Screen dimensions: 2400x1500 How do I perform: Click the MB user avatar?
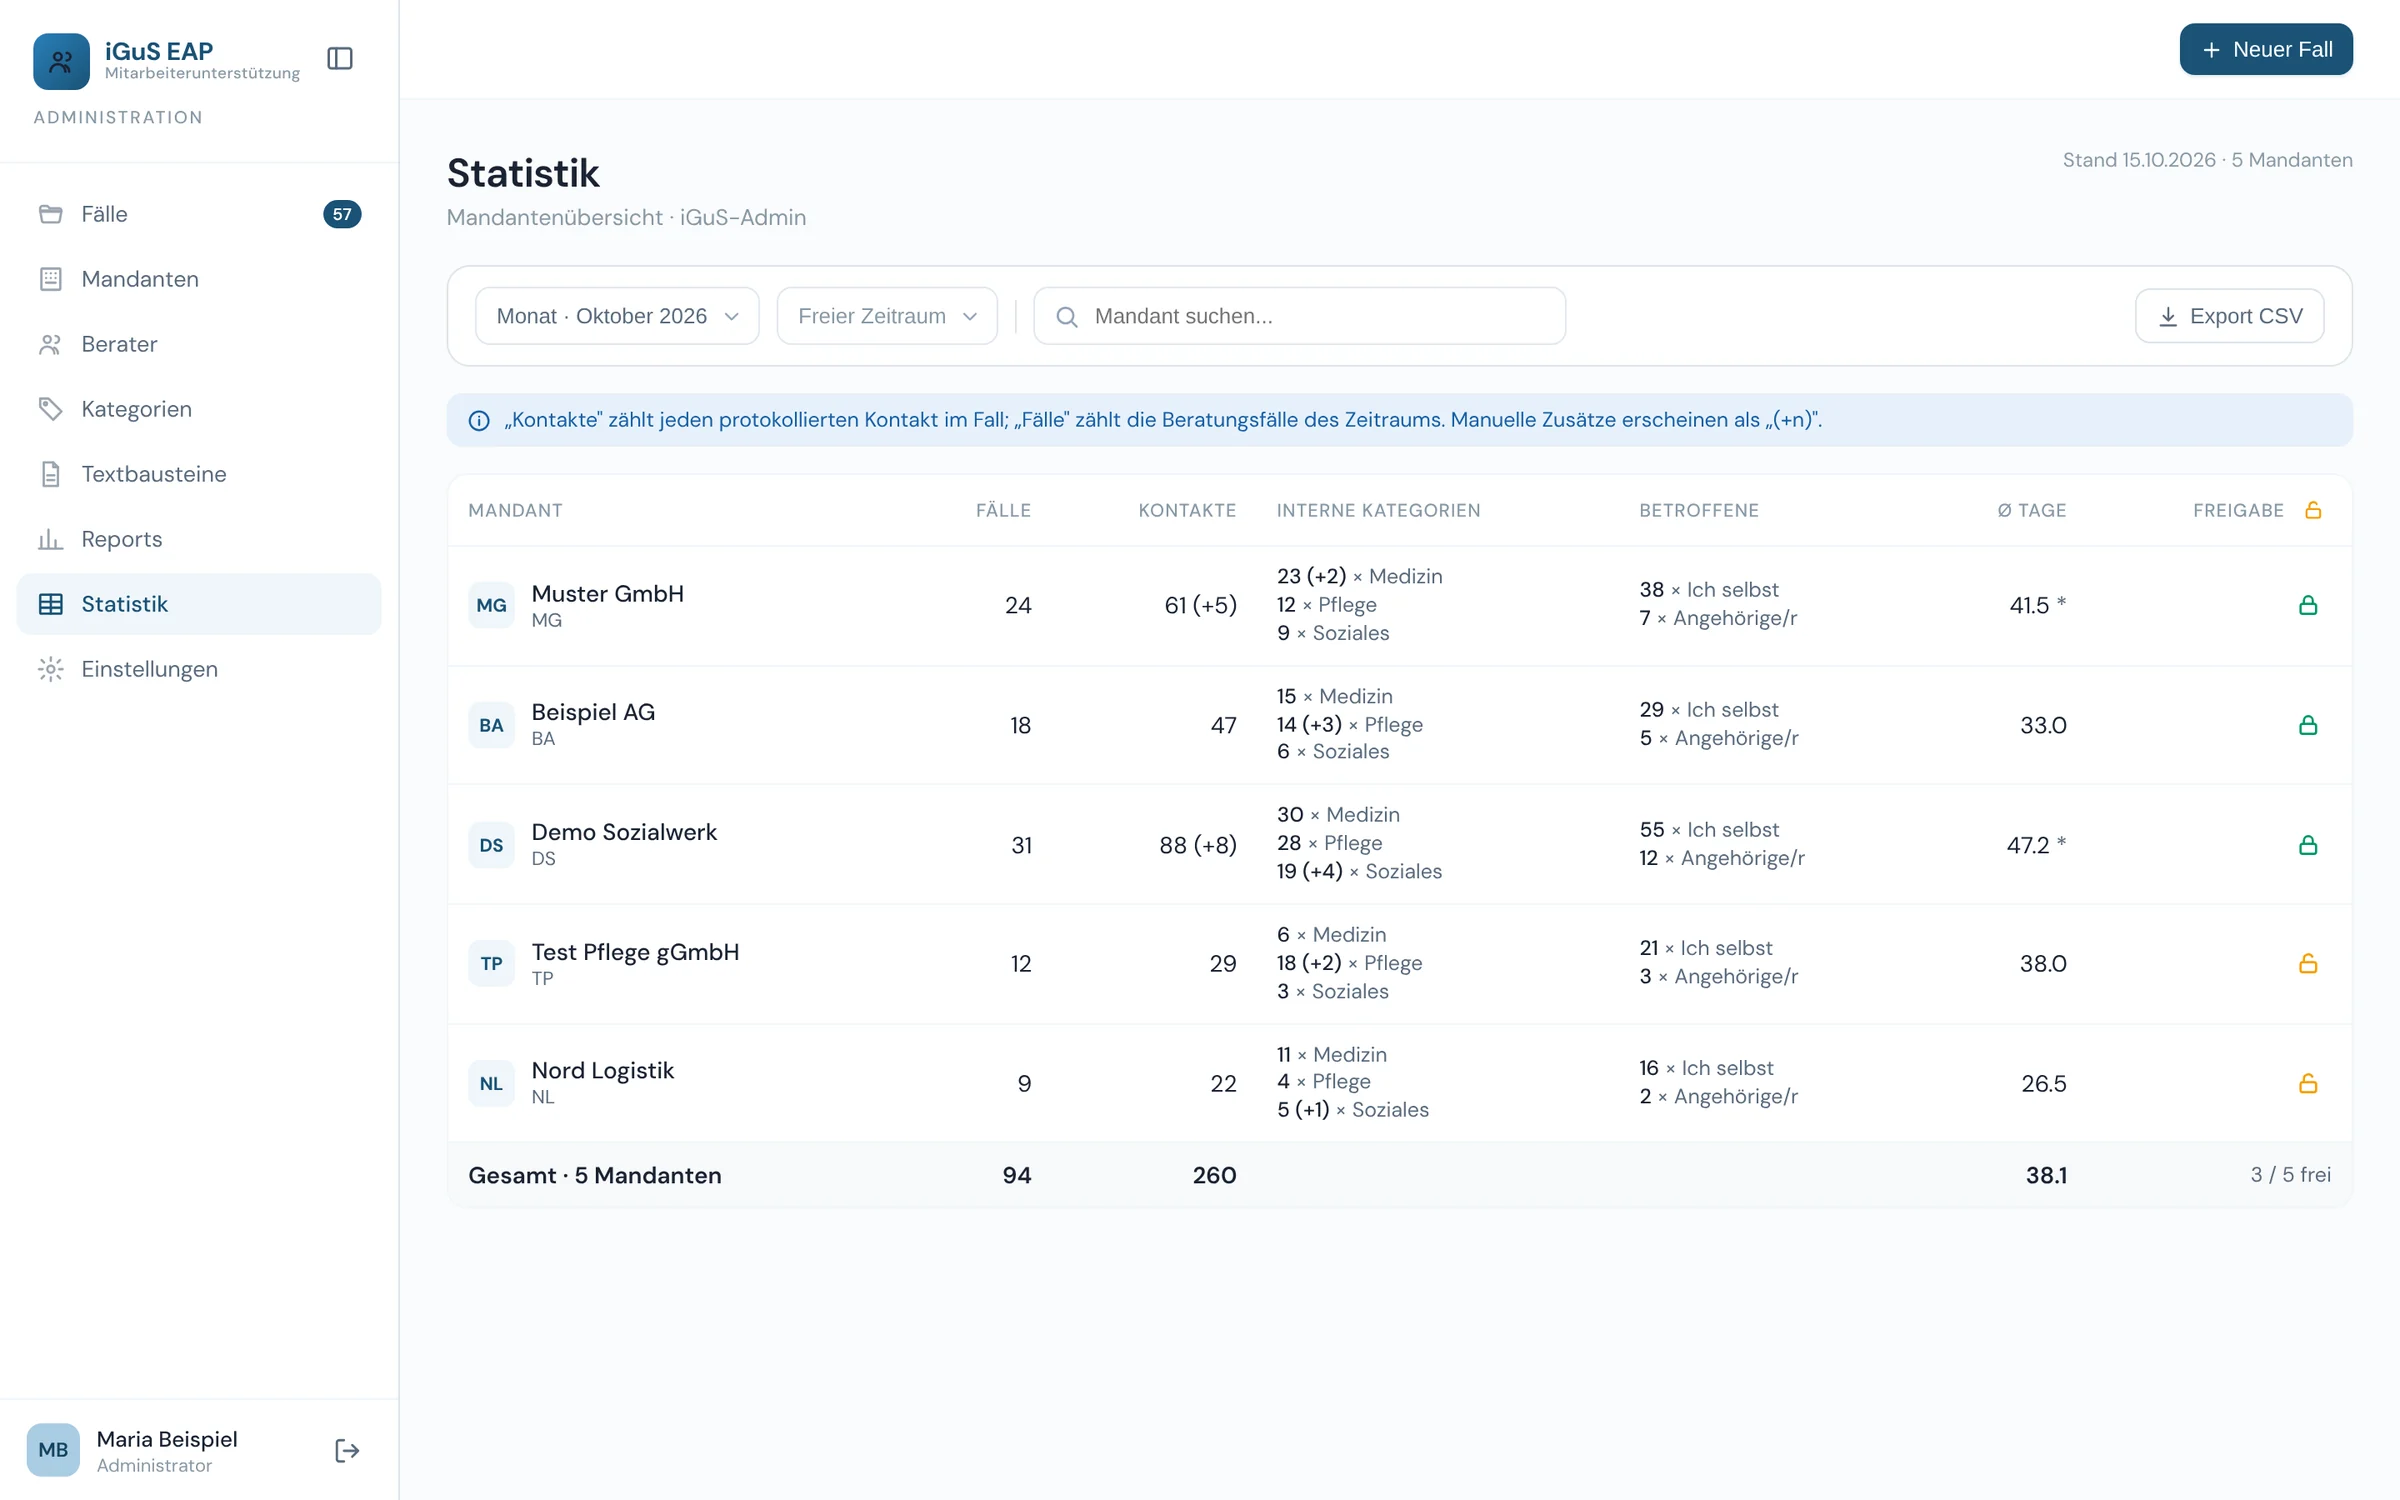[53, 1450]
